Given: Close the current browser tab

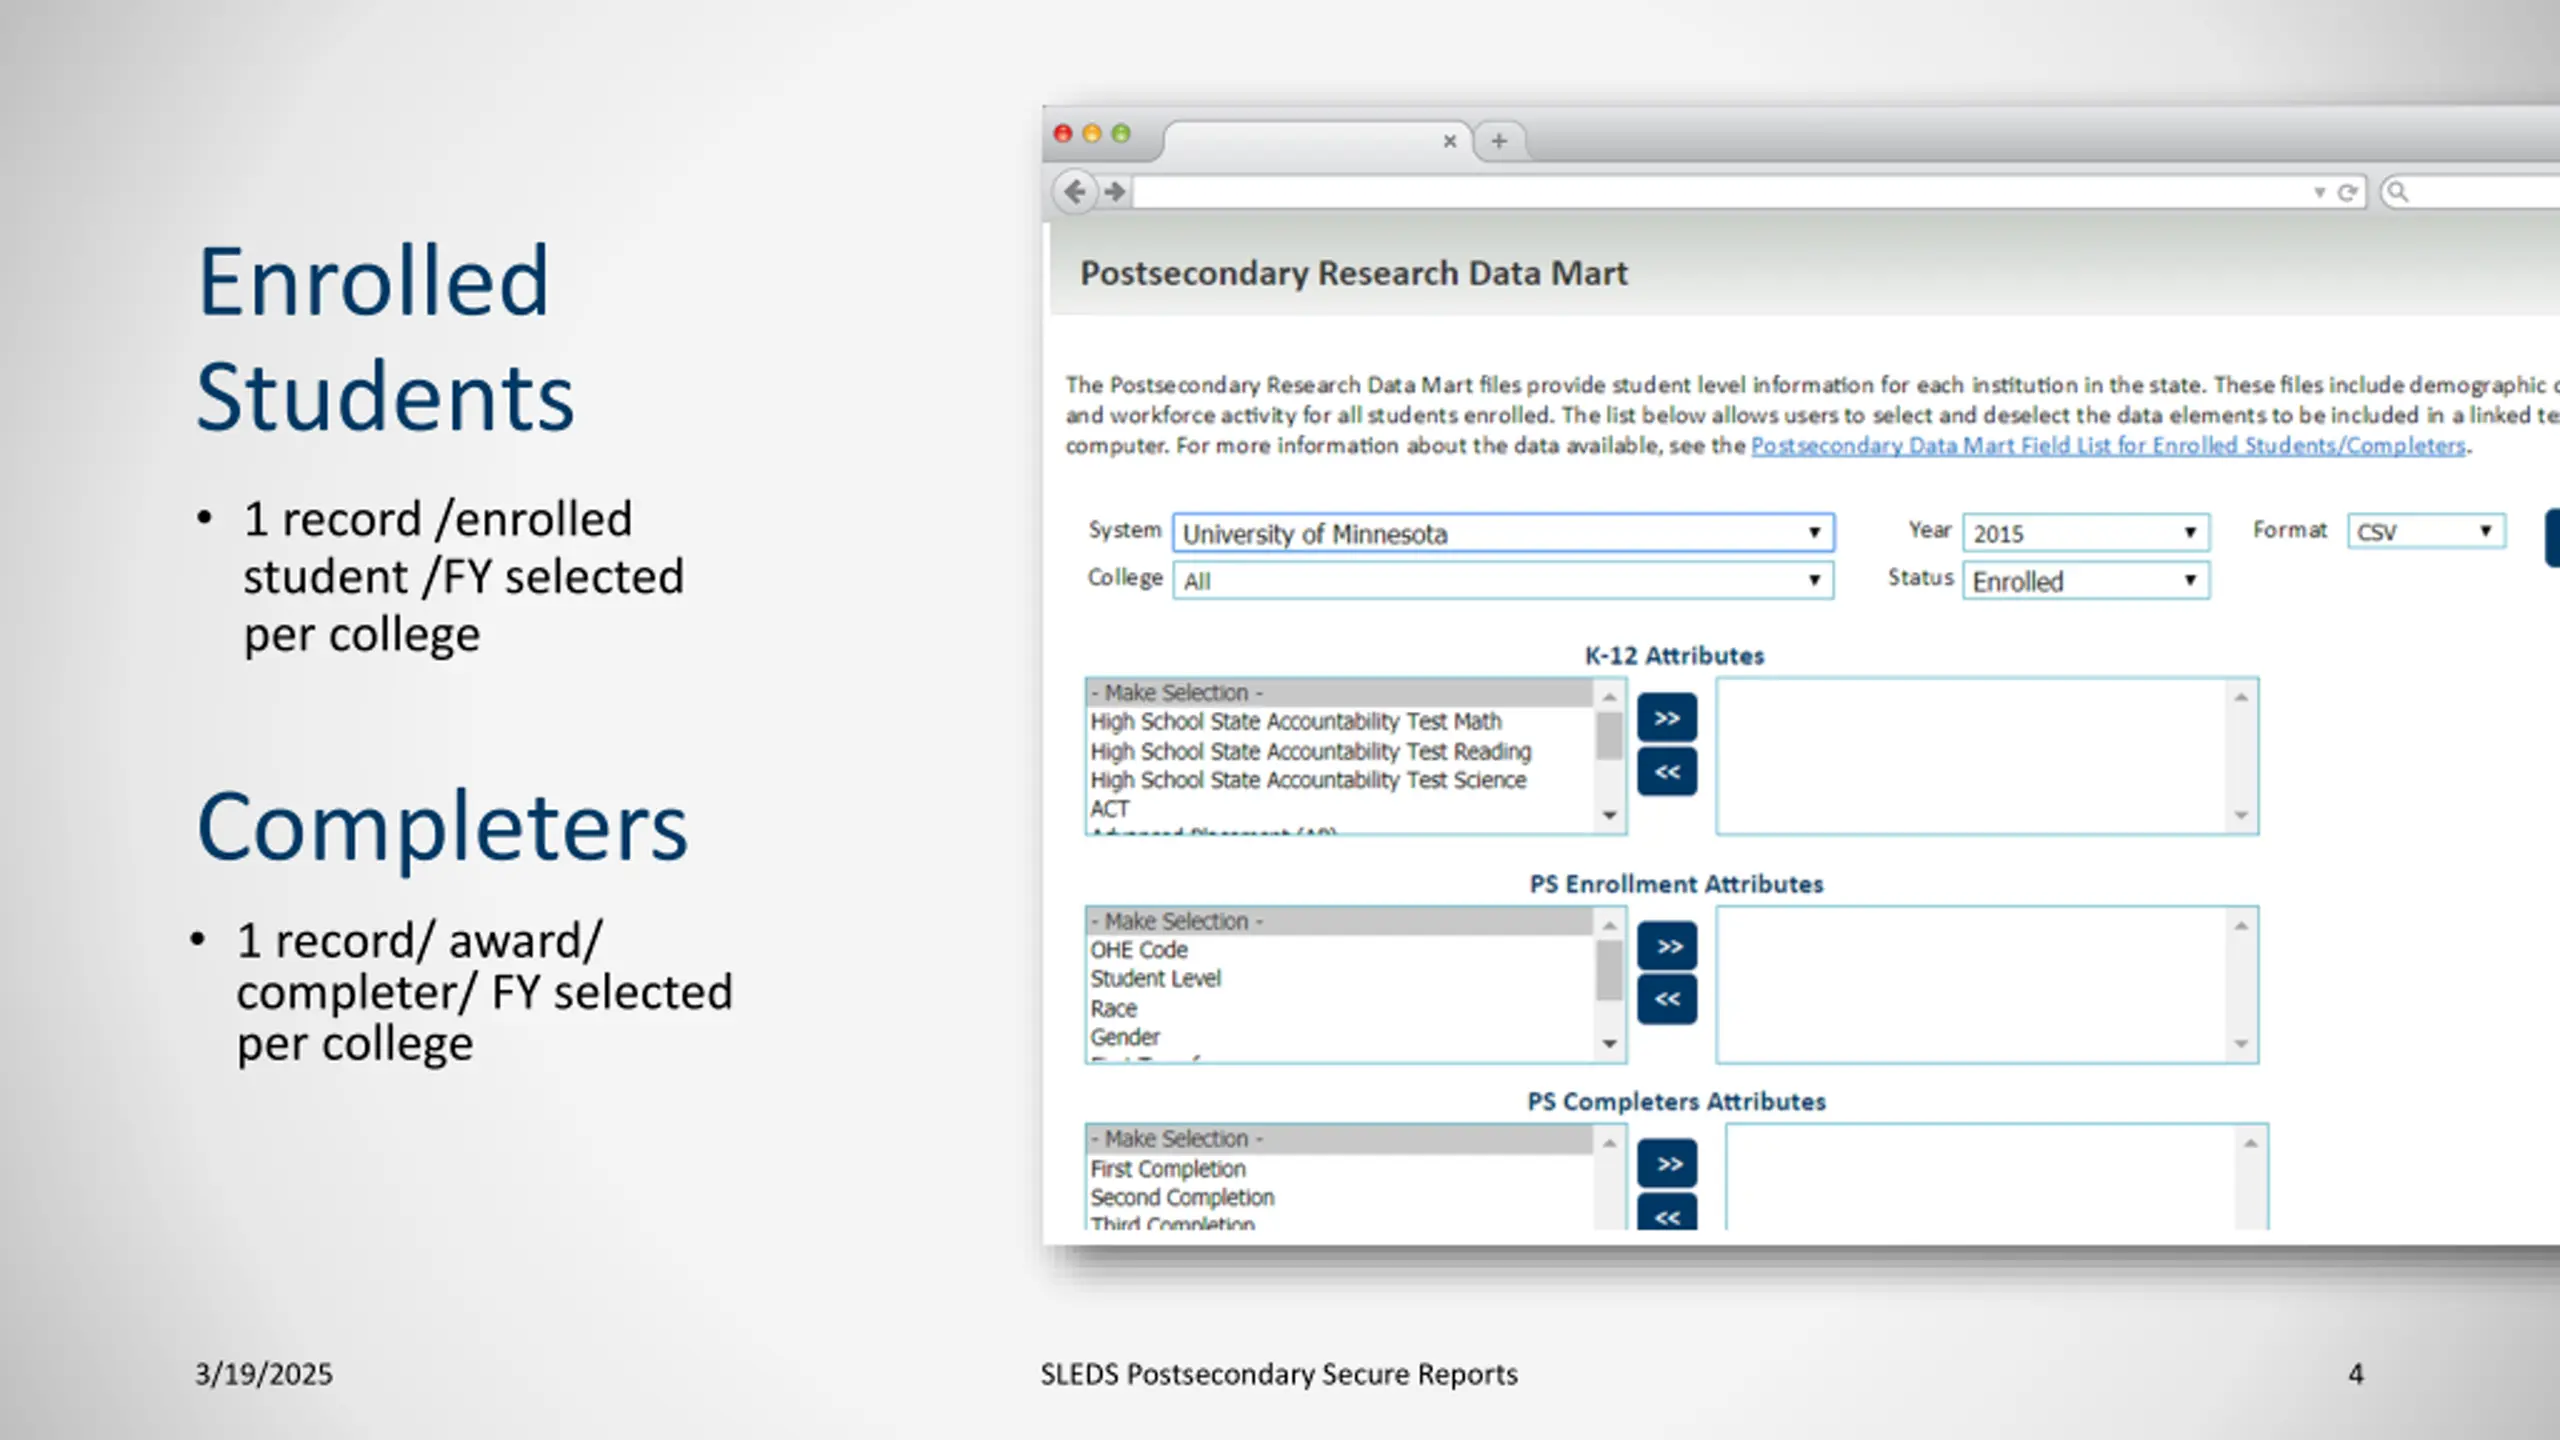Looking at the screenshot, I should click(x=1449, y=141).
